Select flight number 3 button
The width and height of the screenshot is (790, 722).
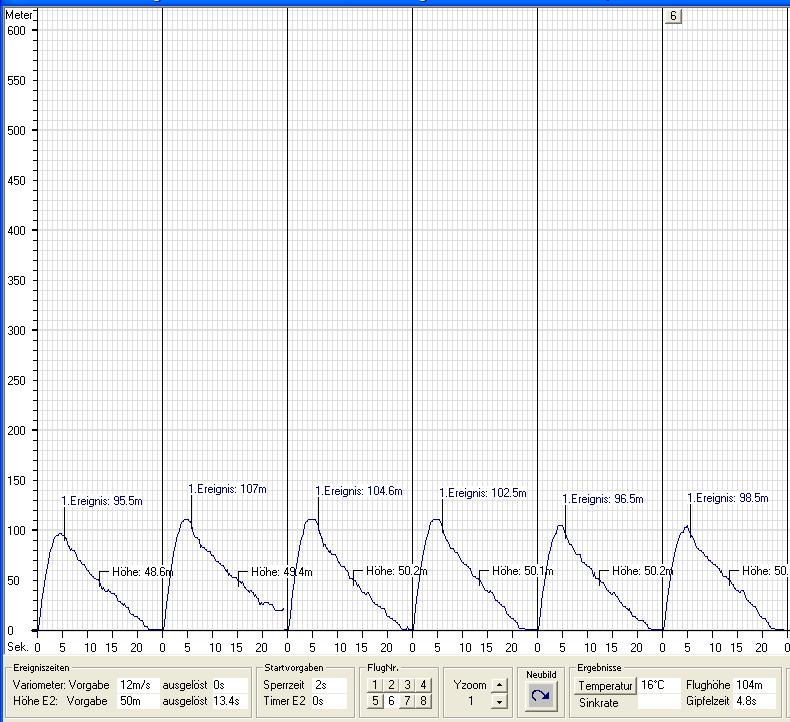coord(407,685)
